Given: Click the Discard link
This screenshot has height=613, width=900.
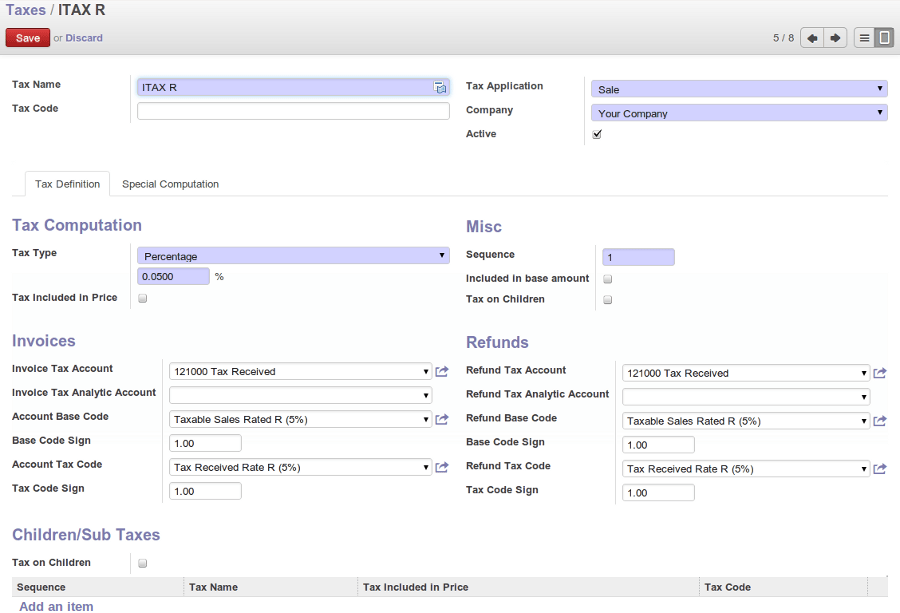Looking at the screenshot, I should 84,37.
